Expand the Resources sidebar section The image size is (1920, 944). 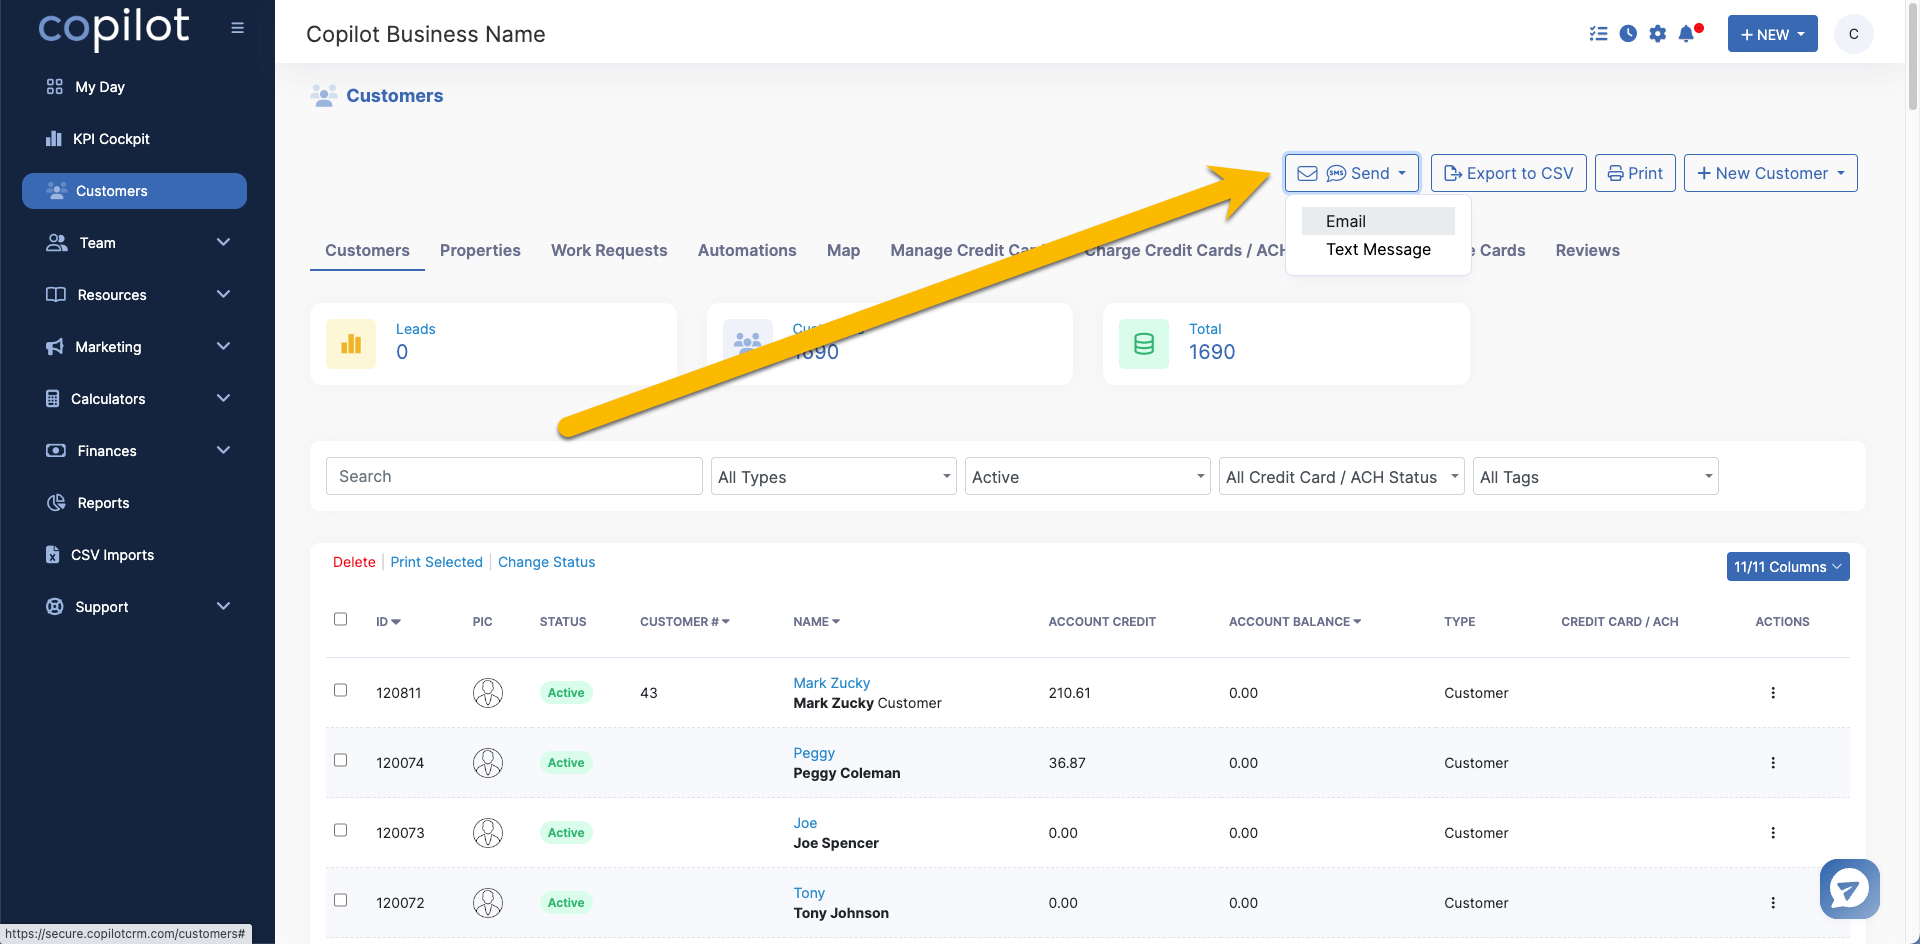pyautogui.click(x=134, y=295)
